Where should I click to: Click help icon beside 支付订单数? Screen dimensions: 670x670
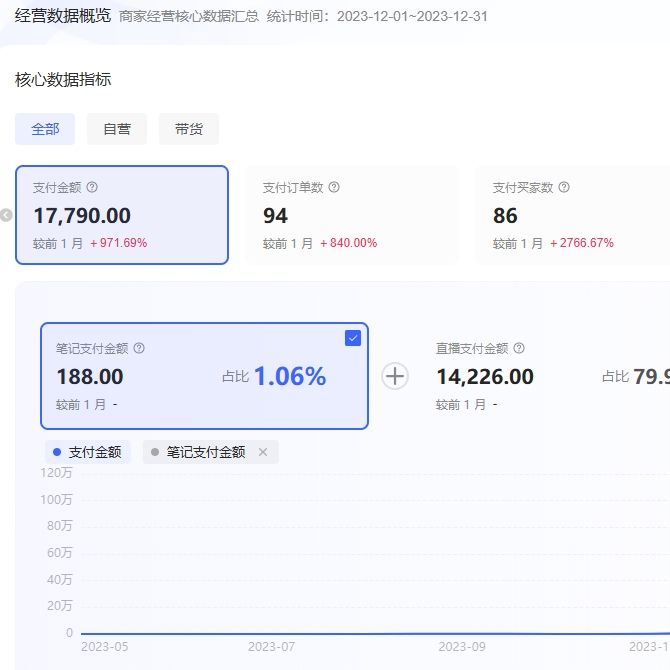334,187
